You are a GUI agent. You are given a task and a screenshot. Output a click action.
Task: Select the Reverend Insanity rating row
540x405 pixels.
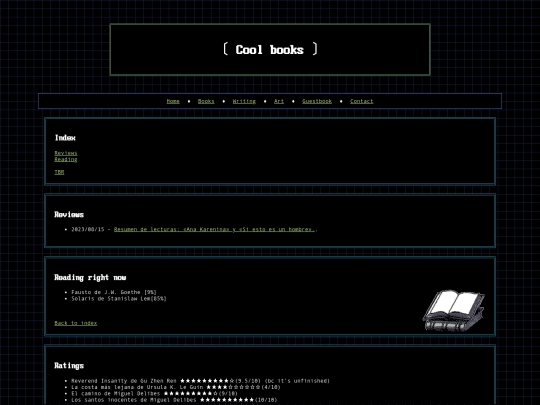(x=200, y=381)
